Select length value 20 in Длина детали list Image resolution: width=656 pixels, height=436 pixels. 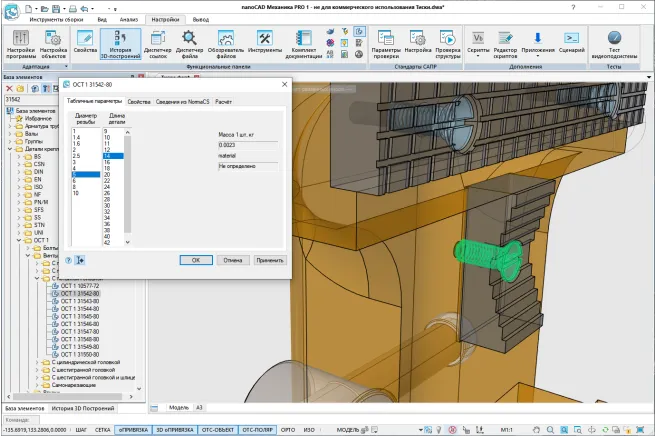[107, 175]
